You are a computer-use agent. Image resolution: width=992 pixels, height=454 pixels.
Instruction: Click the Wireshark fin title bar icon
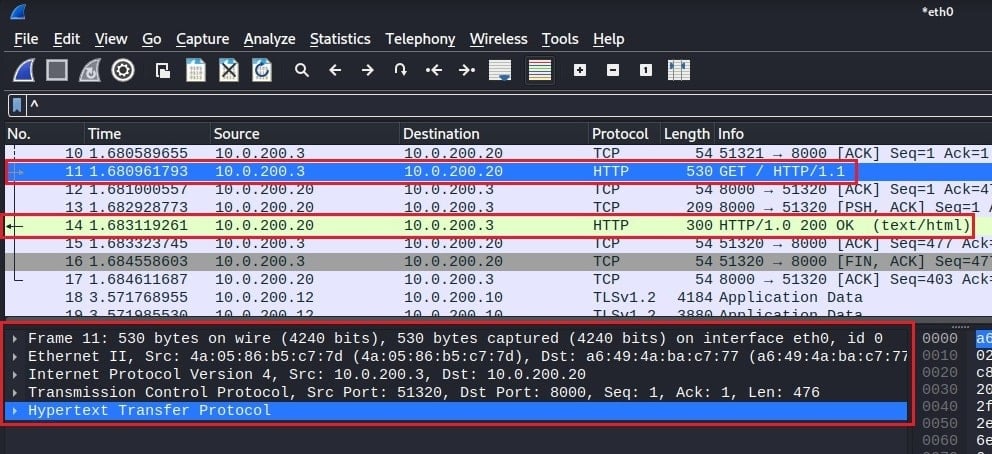(18, 11)
